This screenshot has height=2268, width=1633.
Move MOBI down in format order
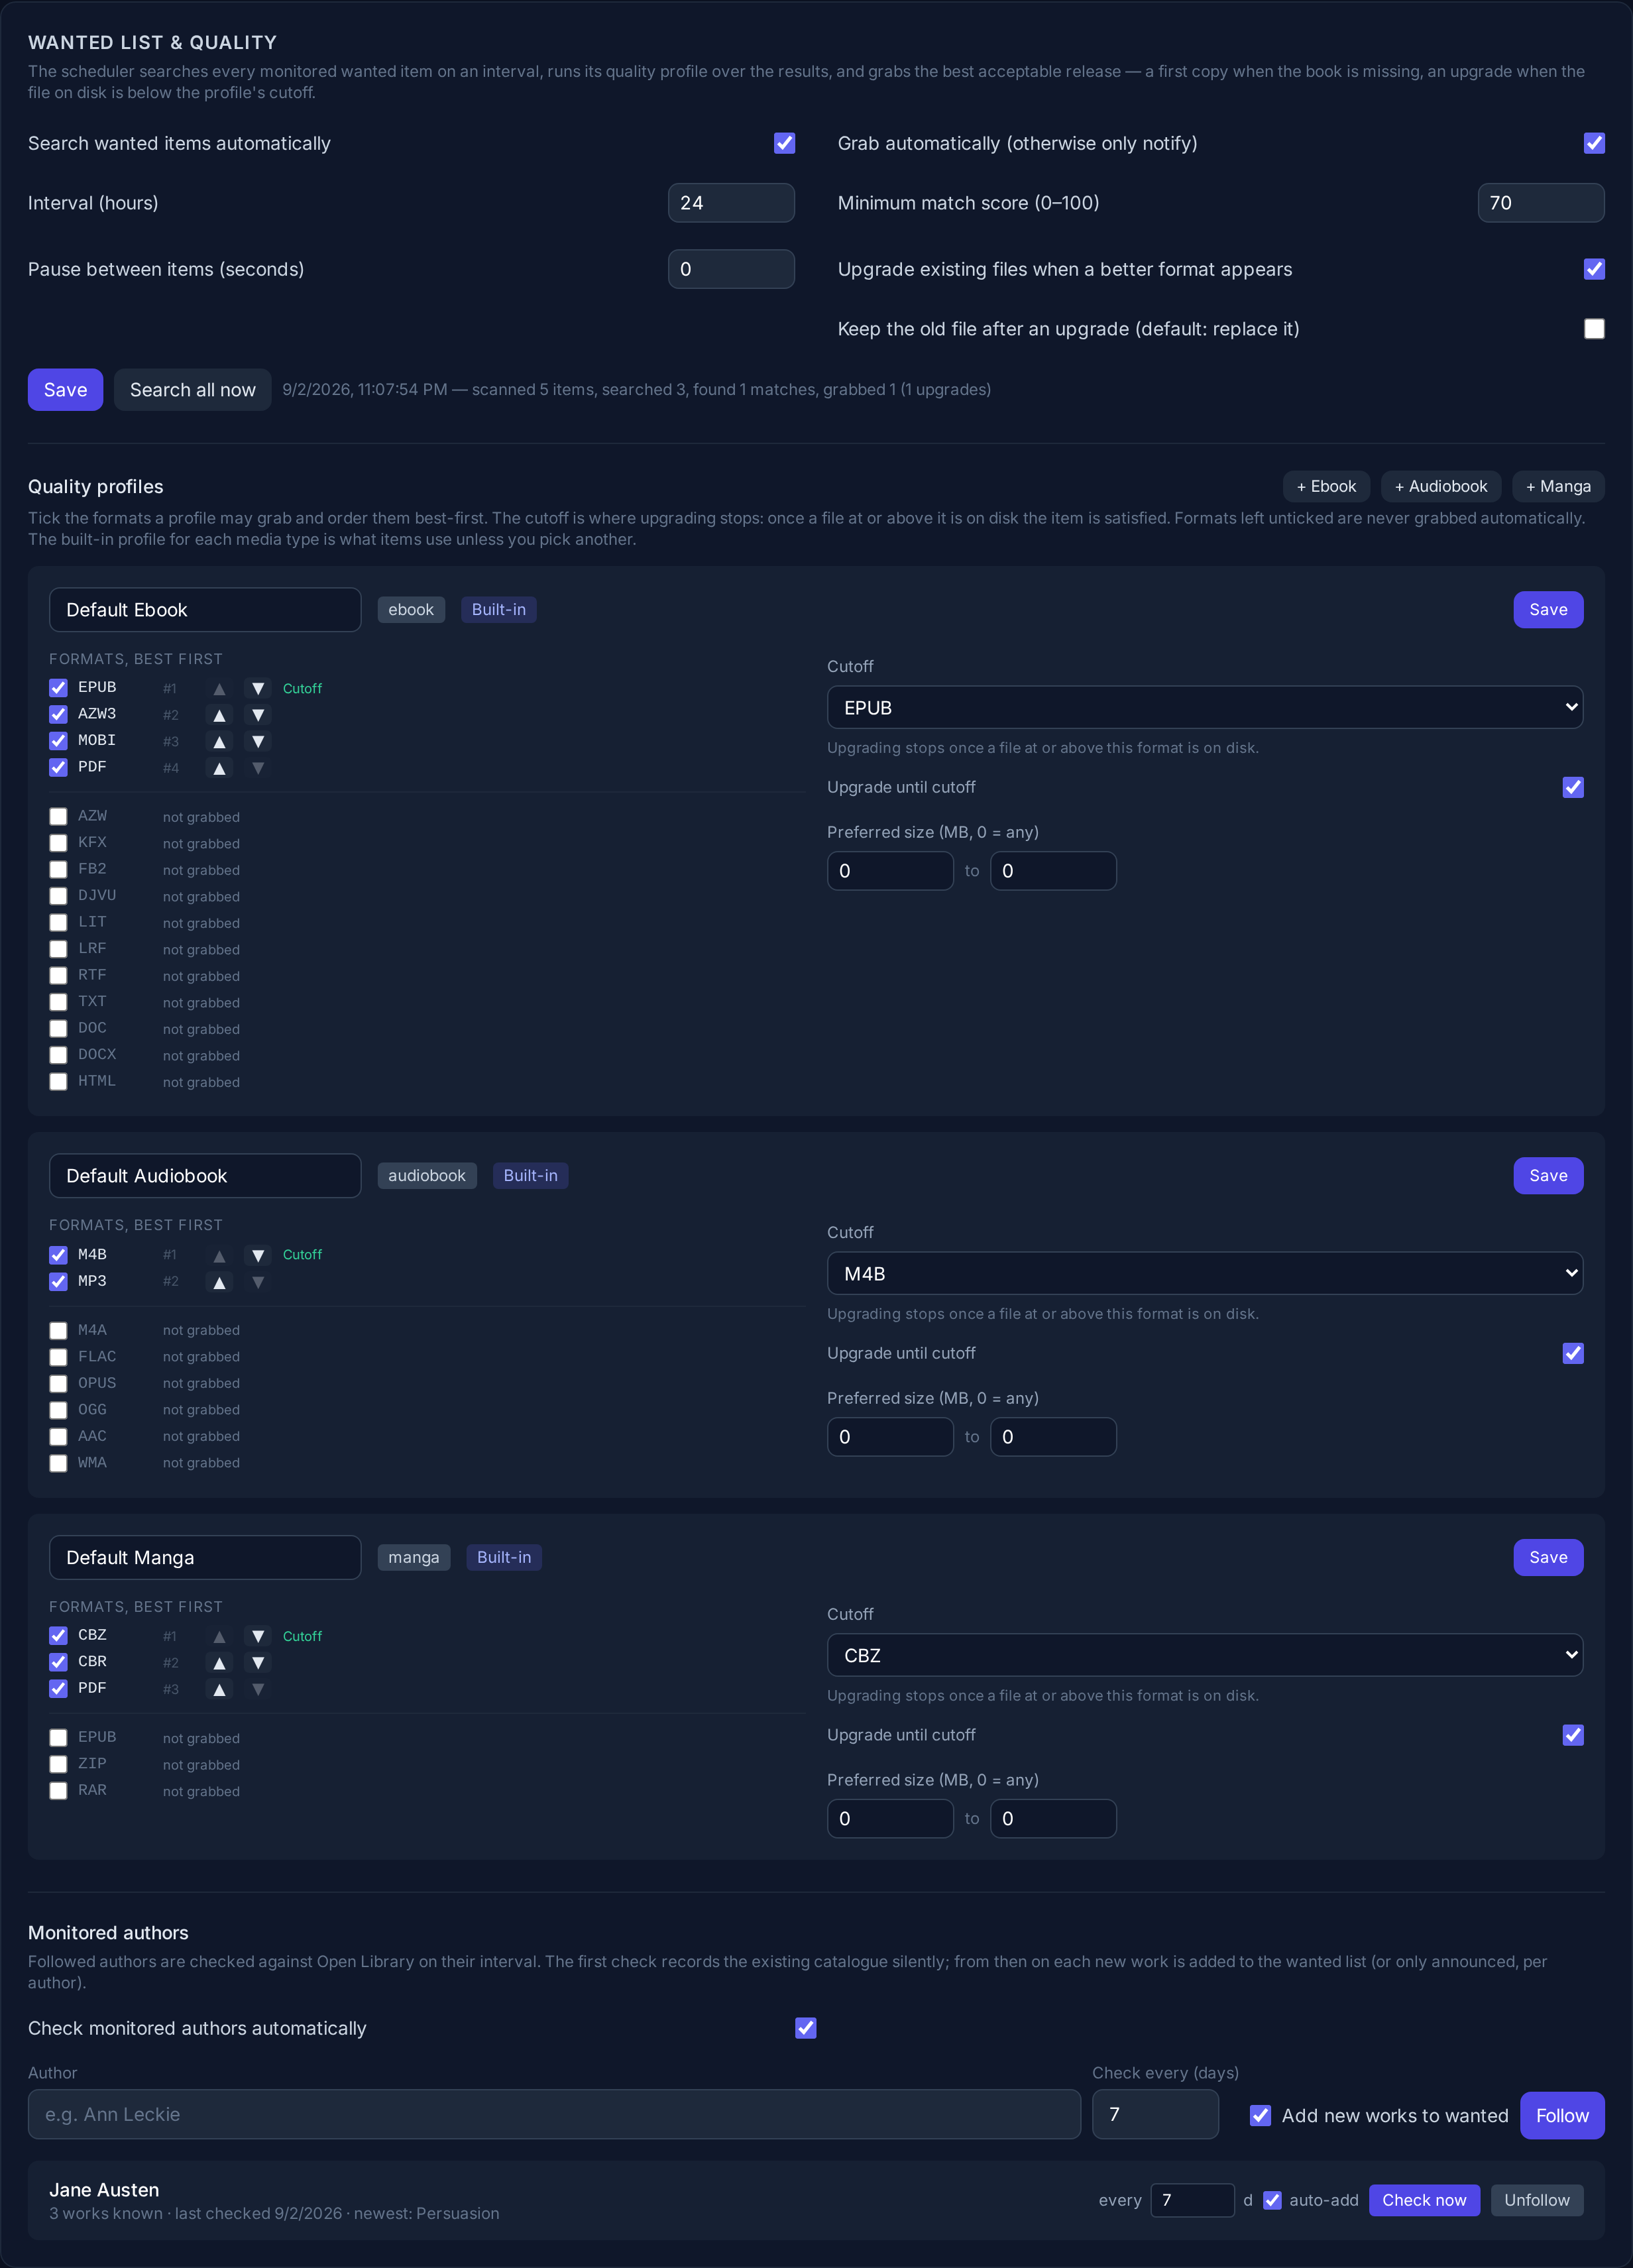coord(258,741)
